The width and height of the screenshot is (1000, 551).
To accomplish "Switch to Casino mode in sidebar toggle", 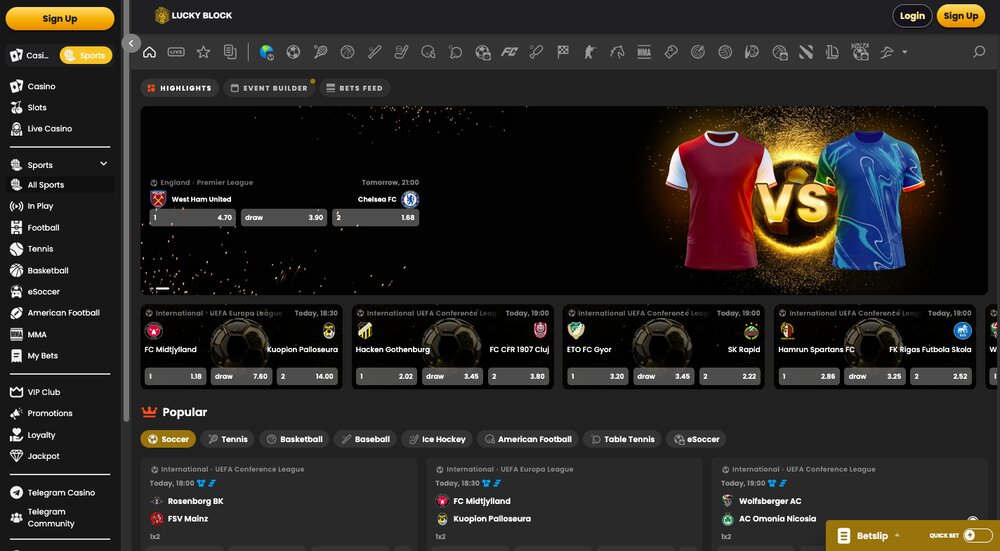I will point(30,55).
